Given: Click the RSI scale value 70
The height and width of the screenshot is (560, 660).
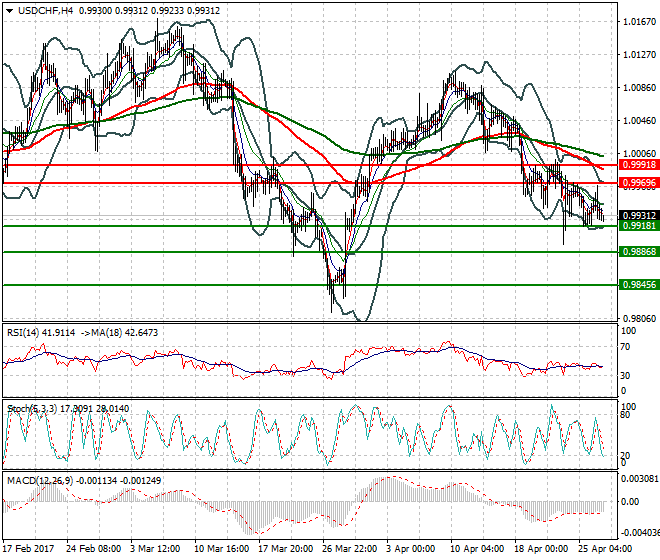Looking at the screenshot, I should 625,347.
